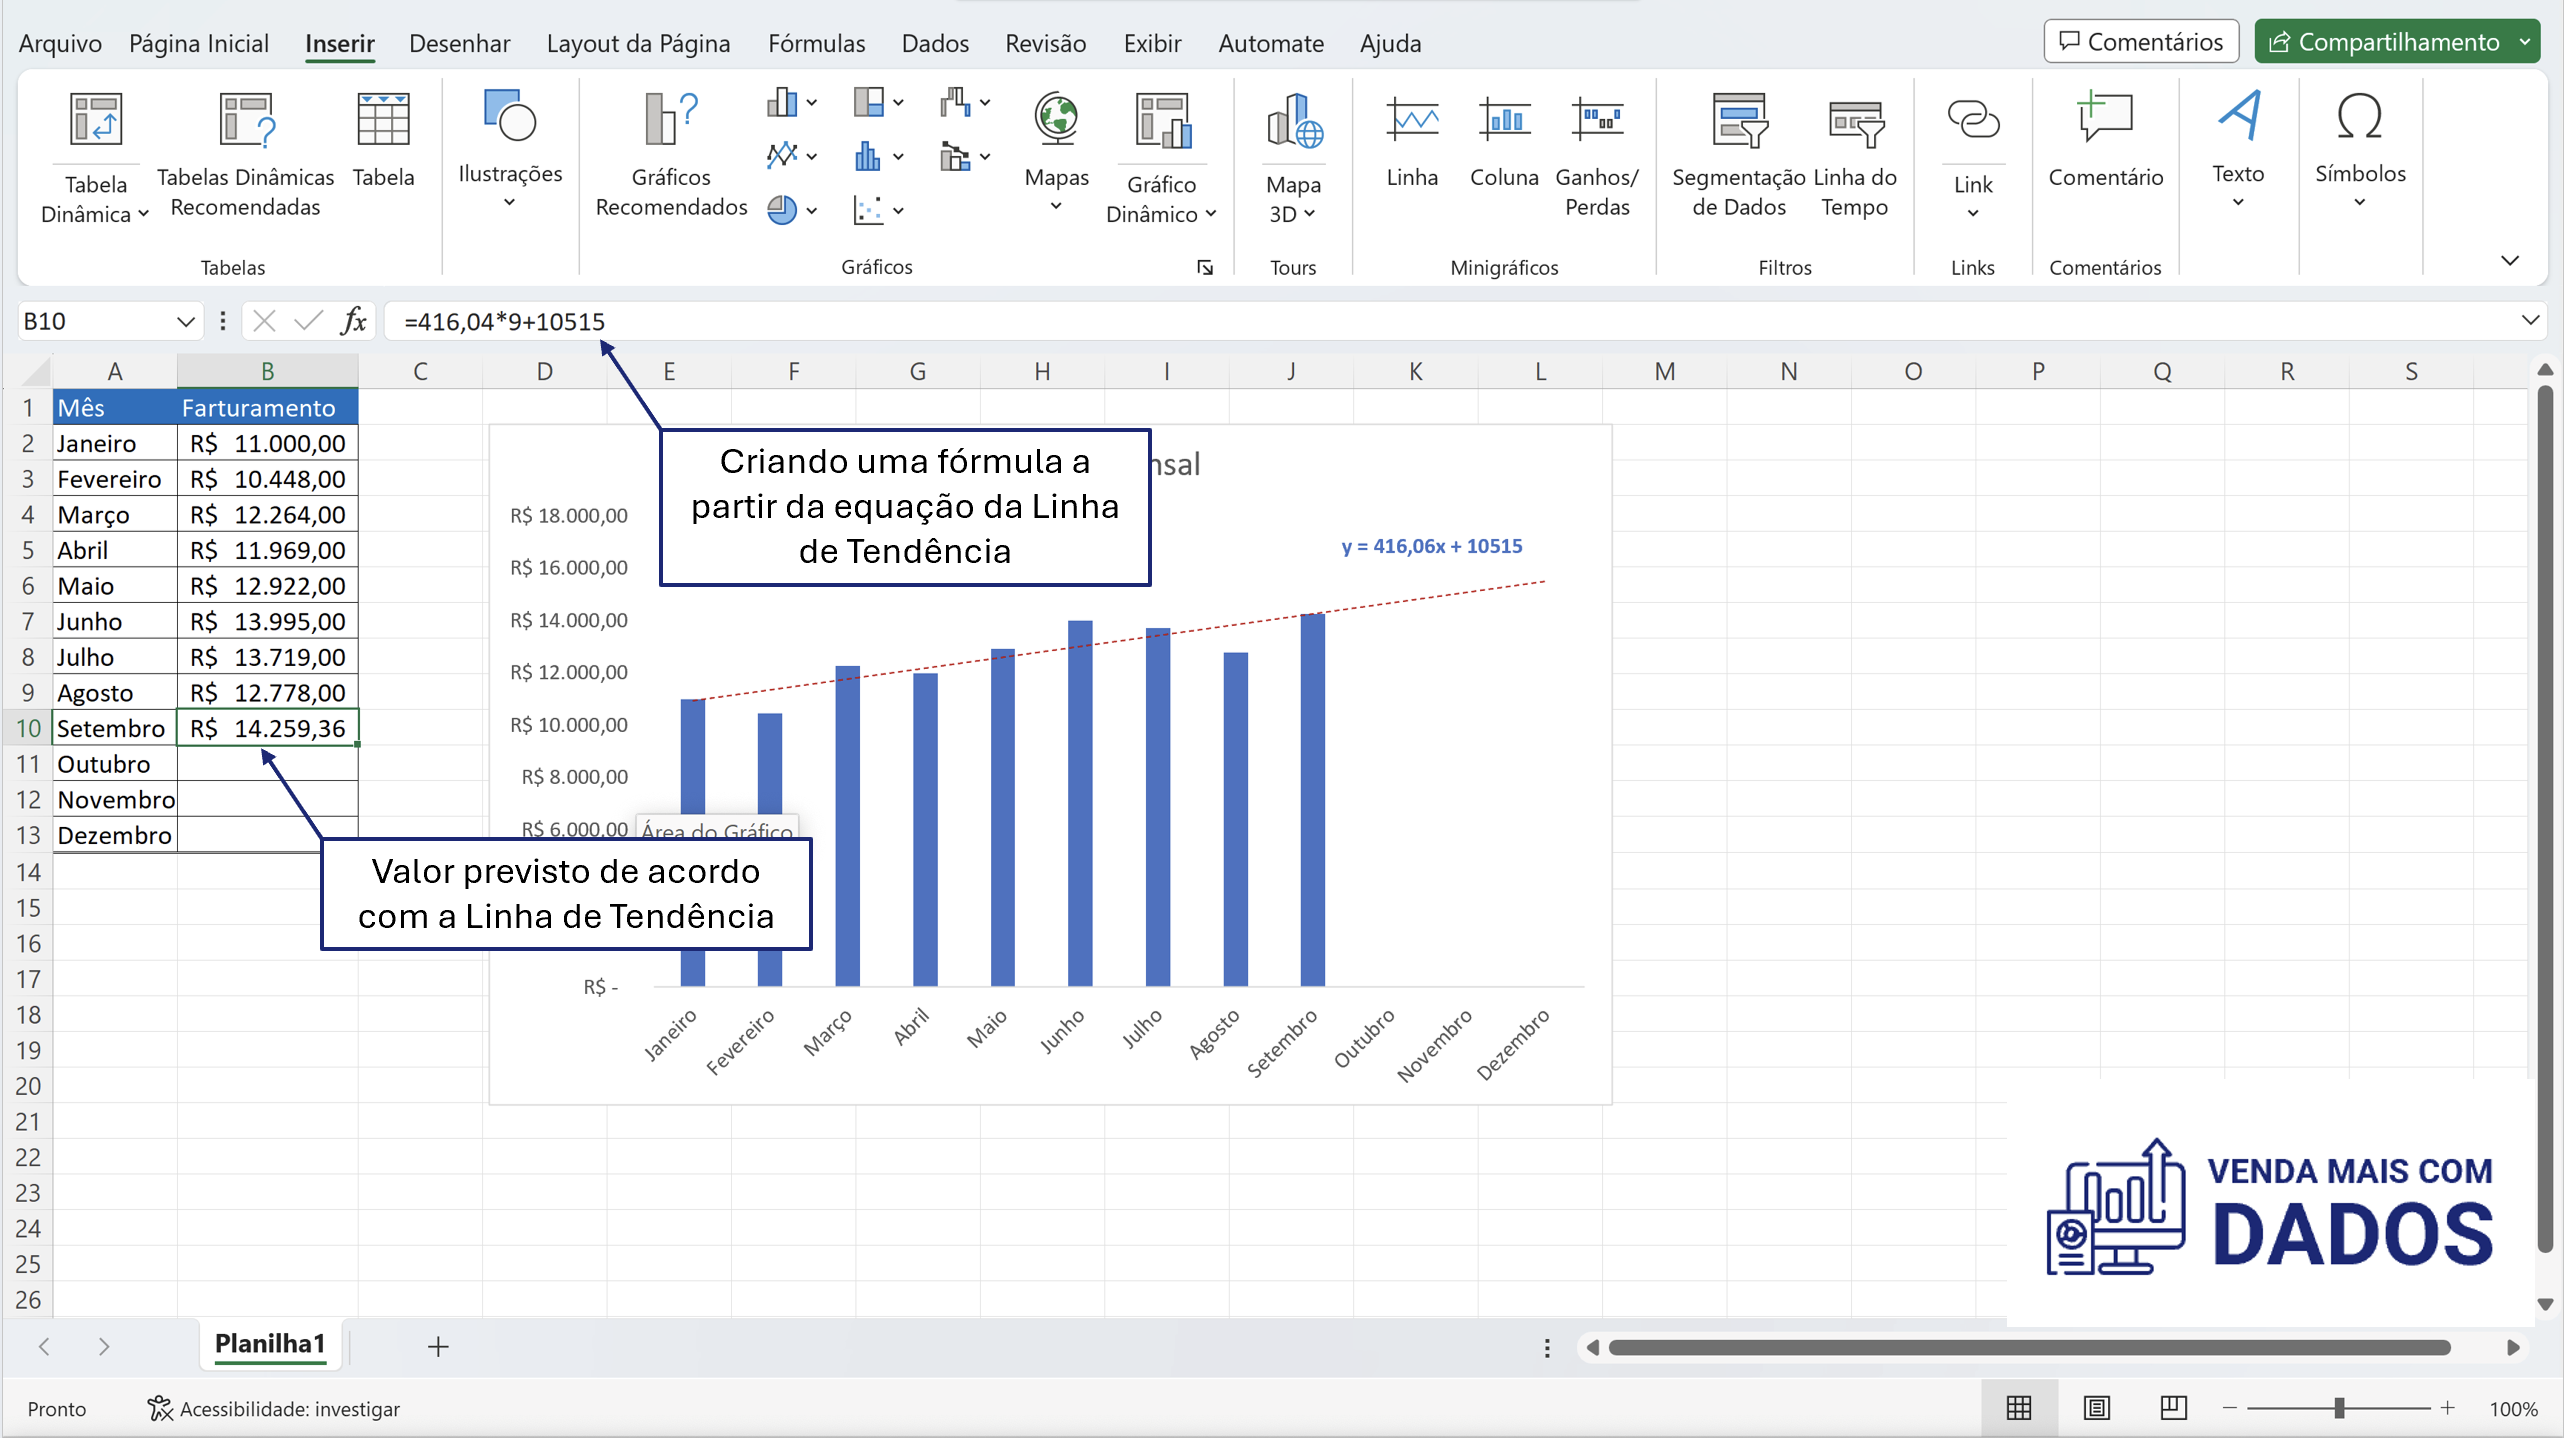The height and width of the screenshot is (1438, 2564).
Task: Switch to the Dados tab
Action: (x=934, y=43)
